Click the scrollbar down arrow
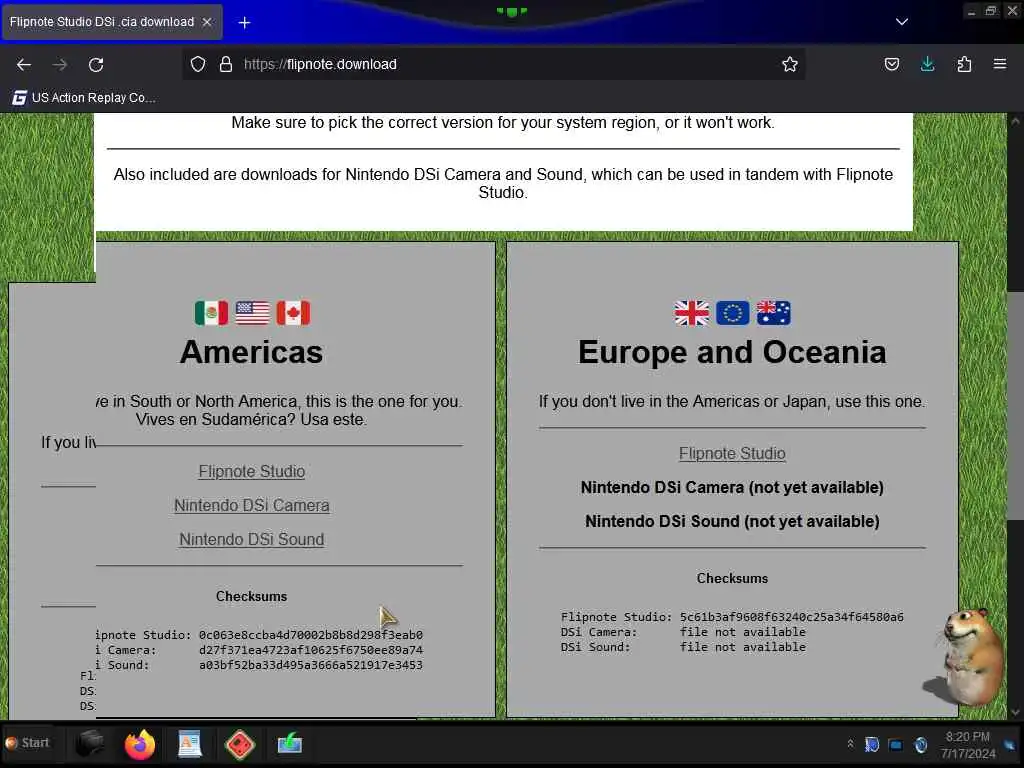This screenshot has width=1024, height=768. pyautogui.click(x=1015, y=712)
